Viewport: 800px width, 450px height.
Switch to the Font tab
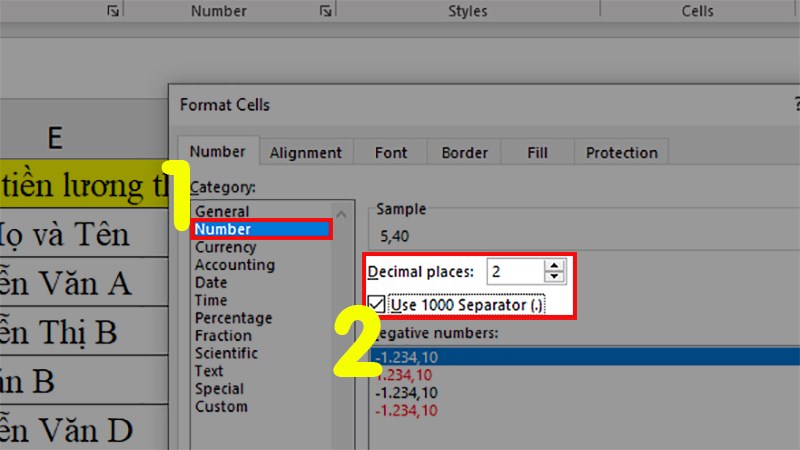391,153
